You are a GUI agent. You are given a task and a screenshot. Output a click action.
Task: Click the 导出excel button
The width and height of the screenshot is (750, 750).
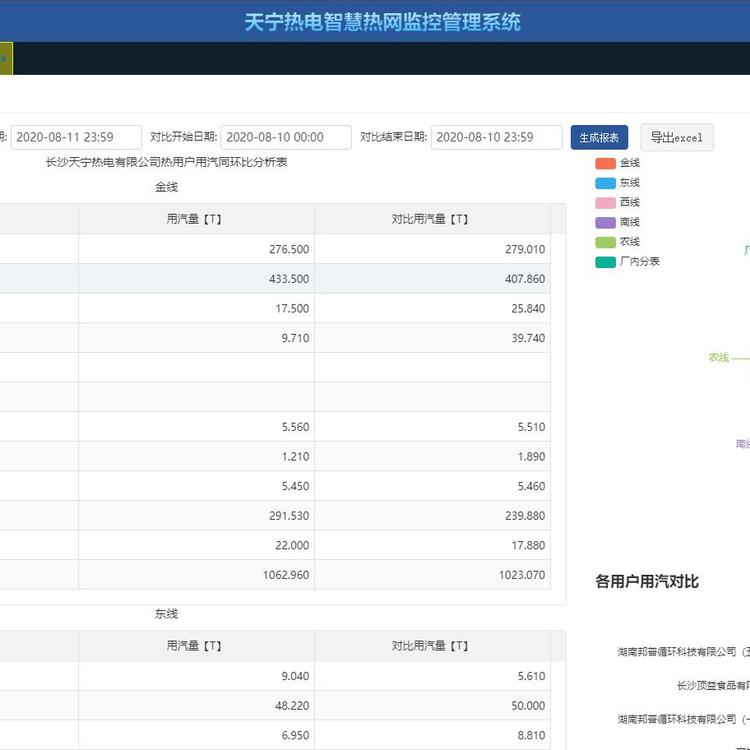[677, 138]
